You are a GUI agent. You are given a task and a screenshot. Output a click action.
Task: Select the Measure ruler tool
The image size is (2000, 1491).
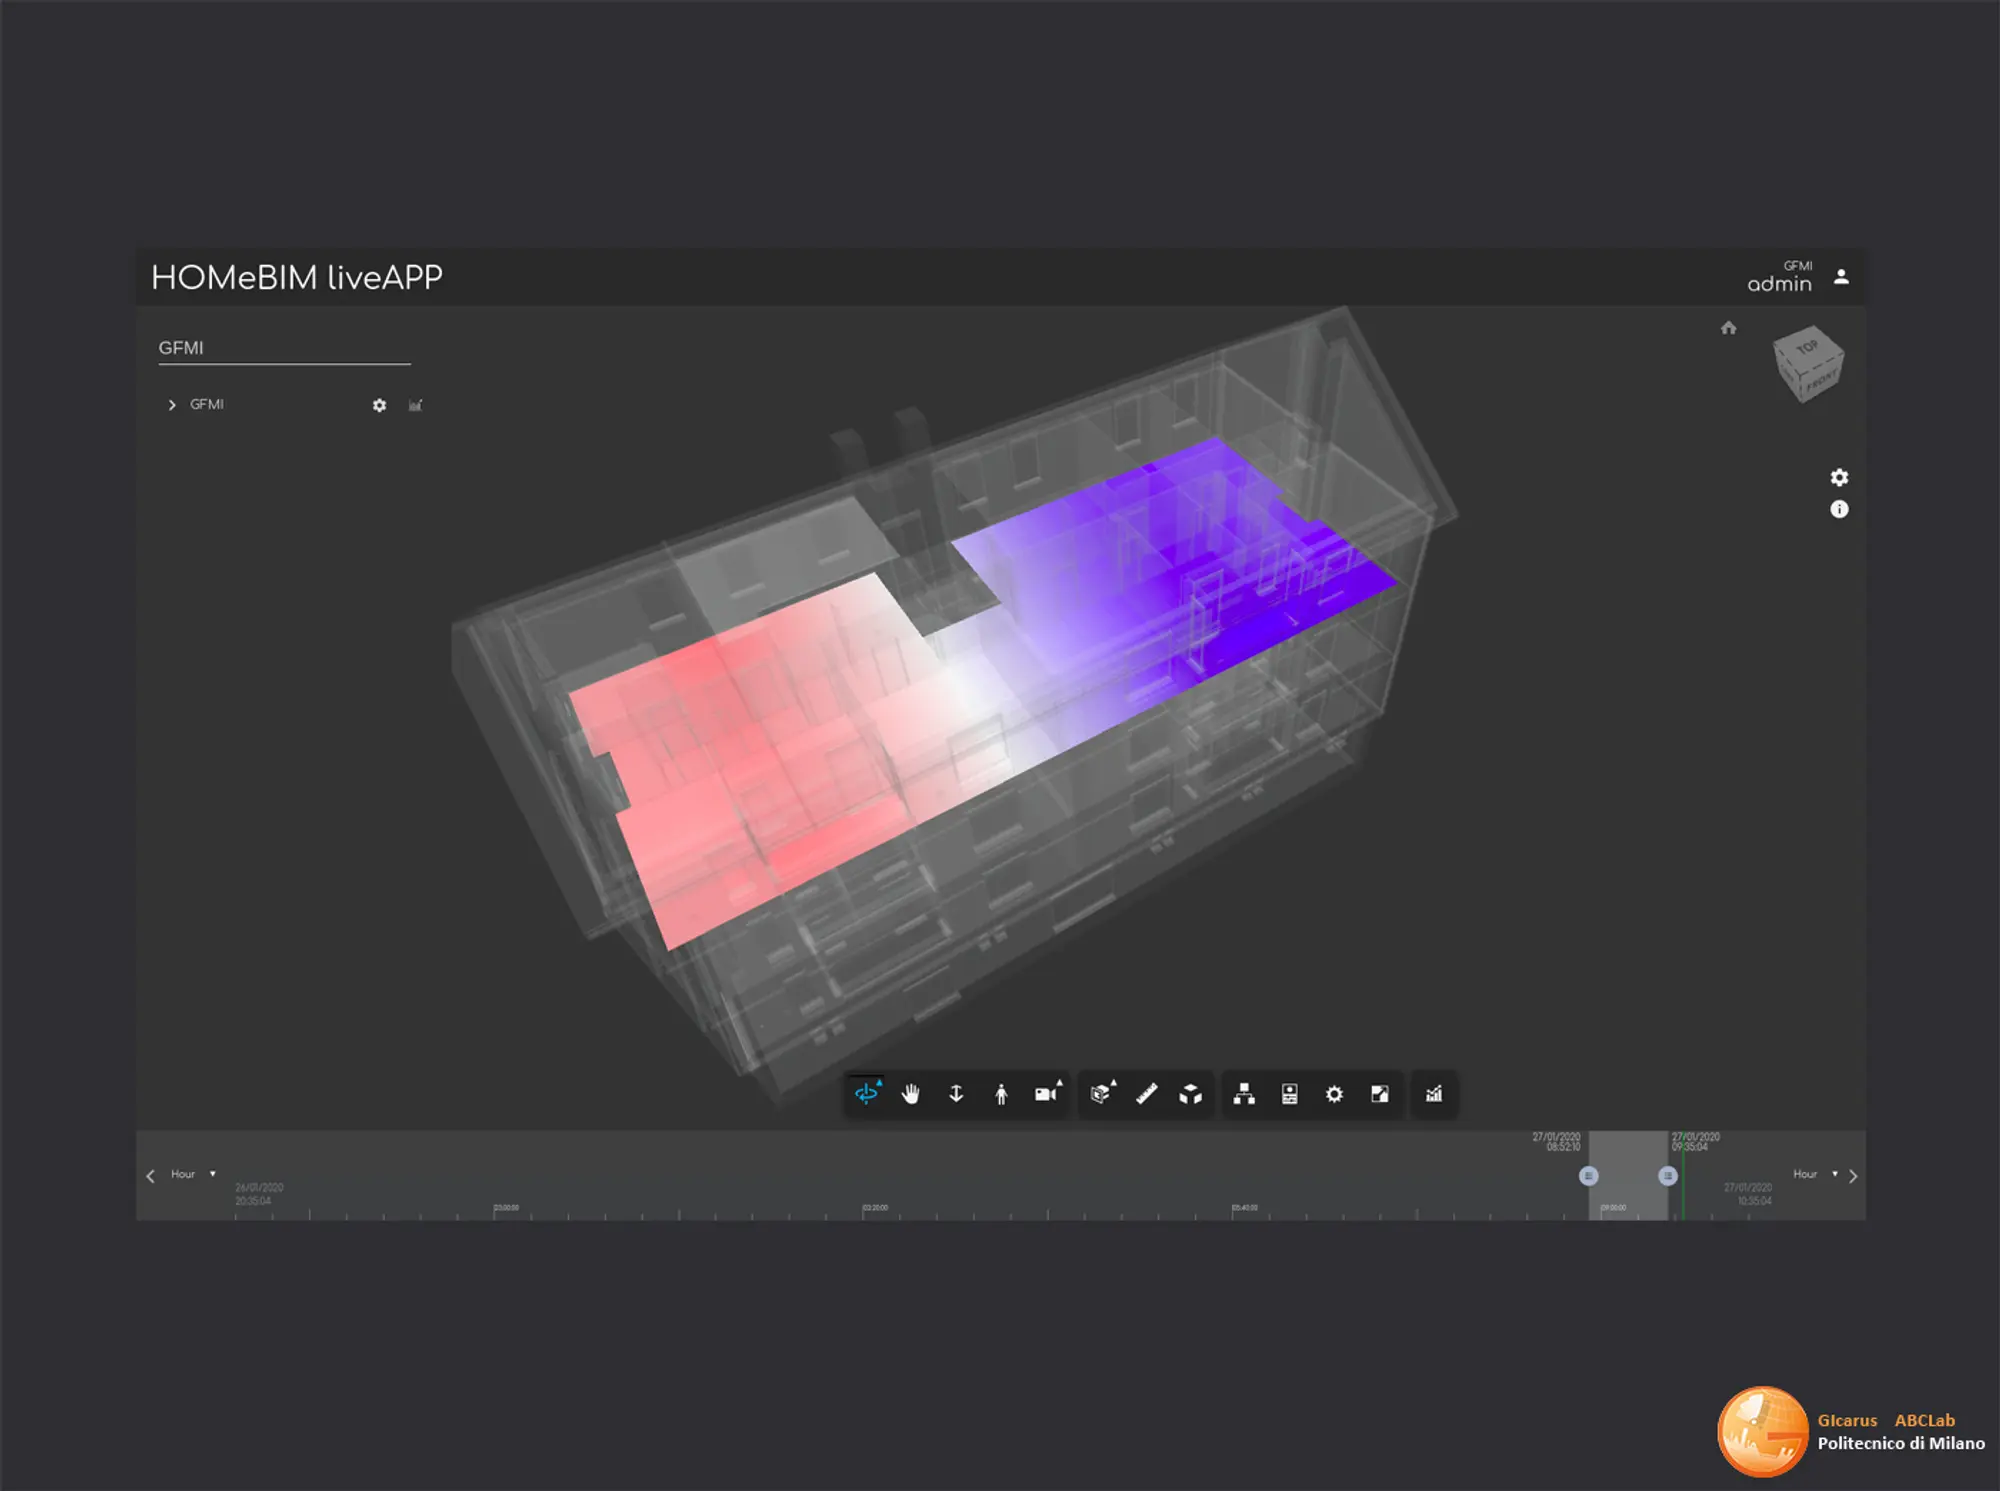(x=1146, y=1094)
